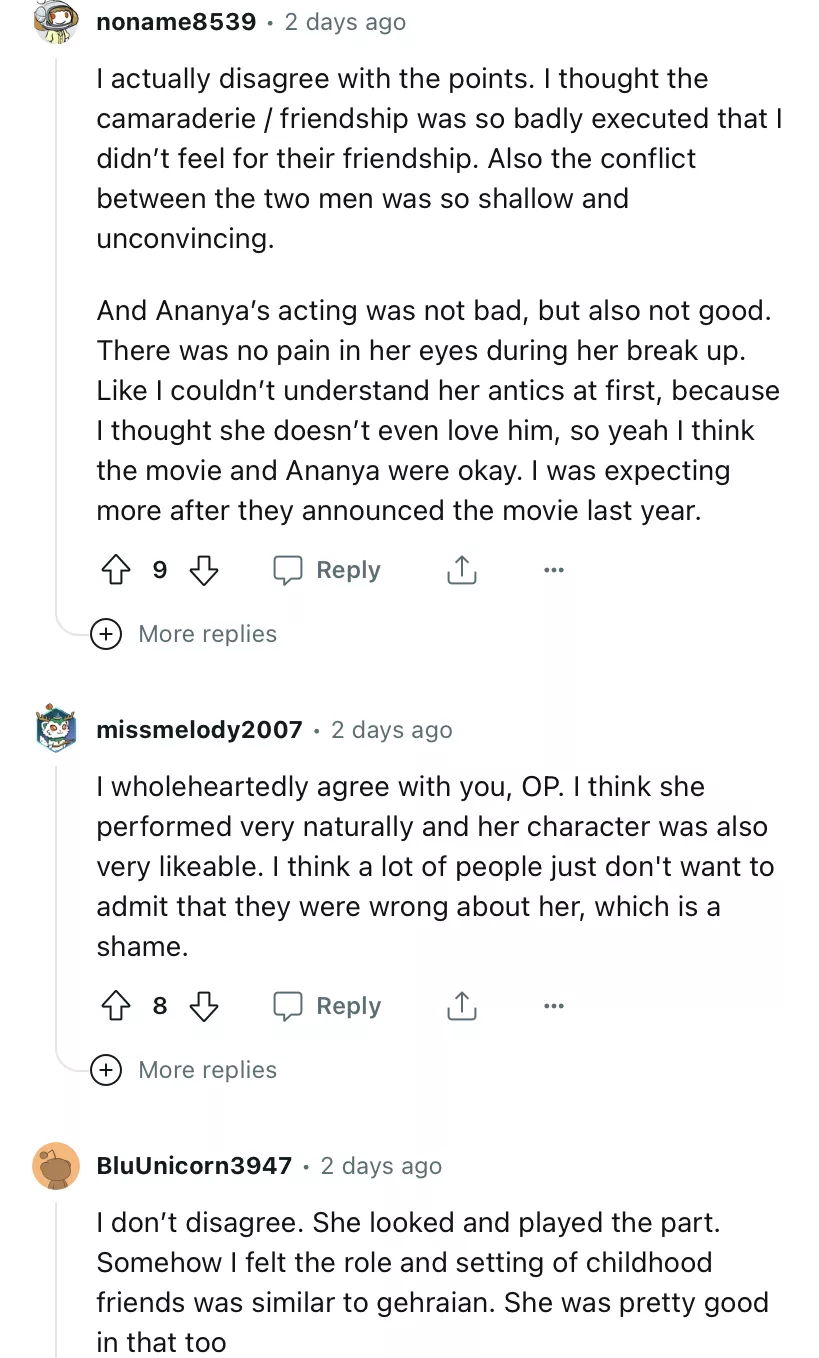Upvote noname8539's comment
Image resolution: width=819 pixels, height=1358 pixels.
(117, 570)
